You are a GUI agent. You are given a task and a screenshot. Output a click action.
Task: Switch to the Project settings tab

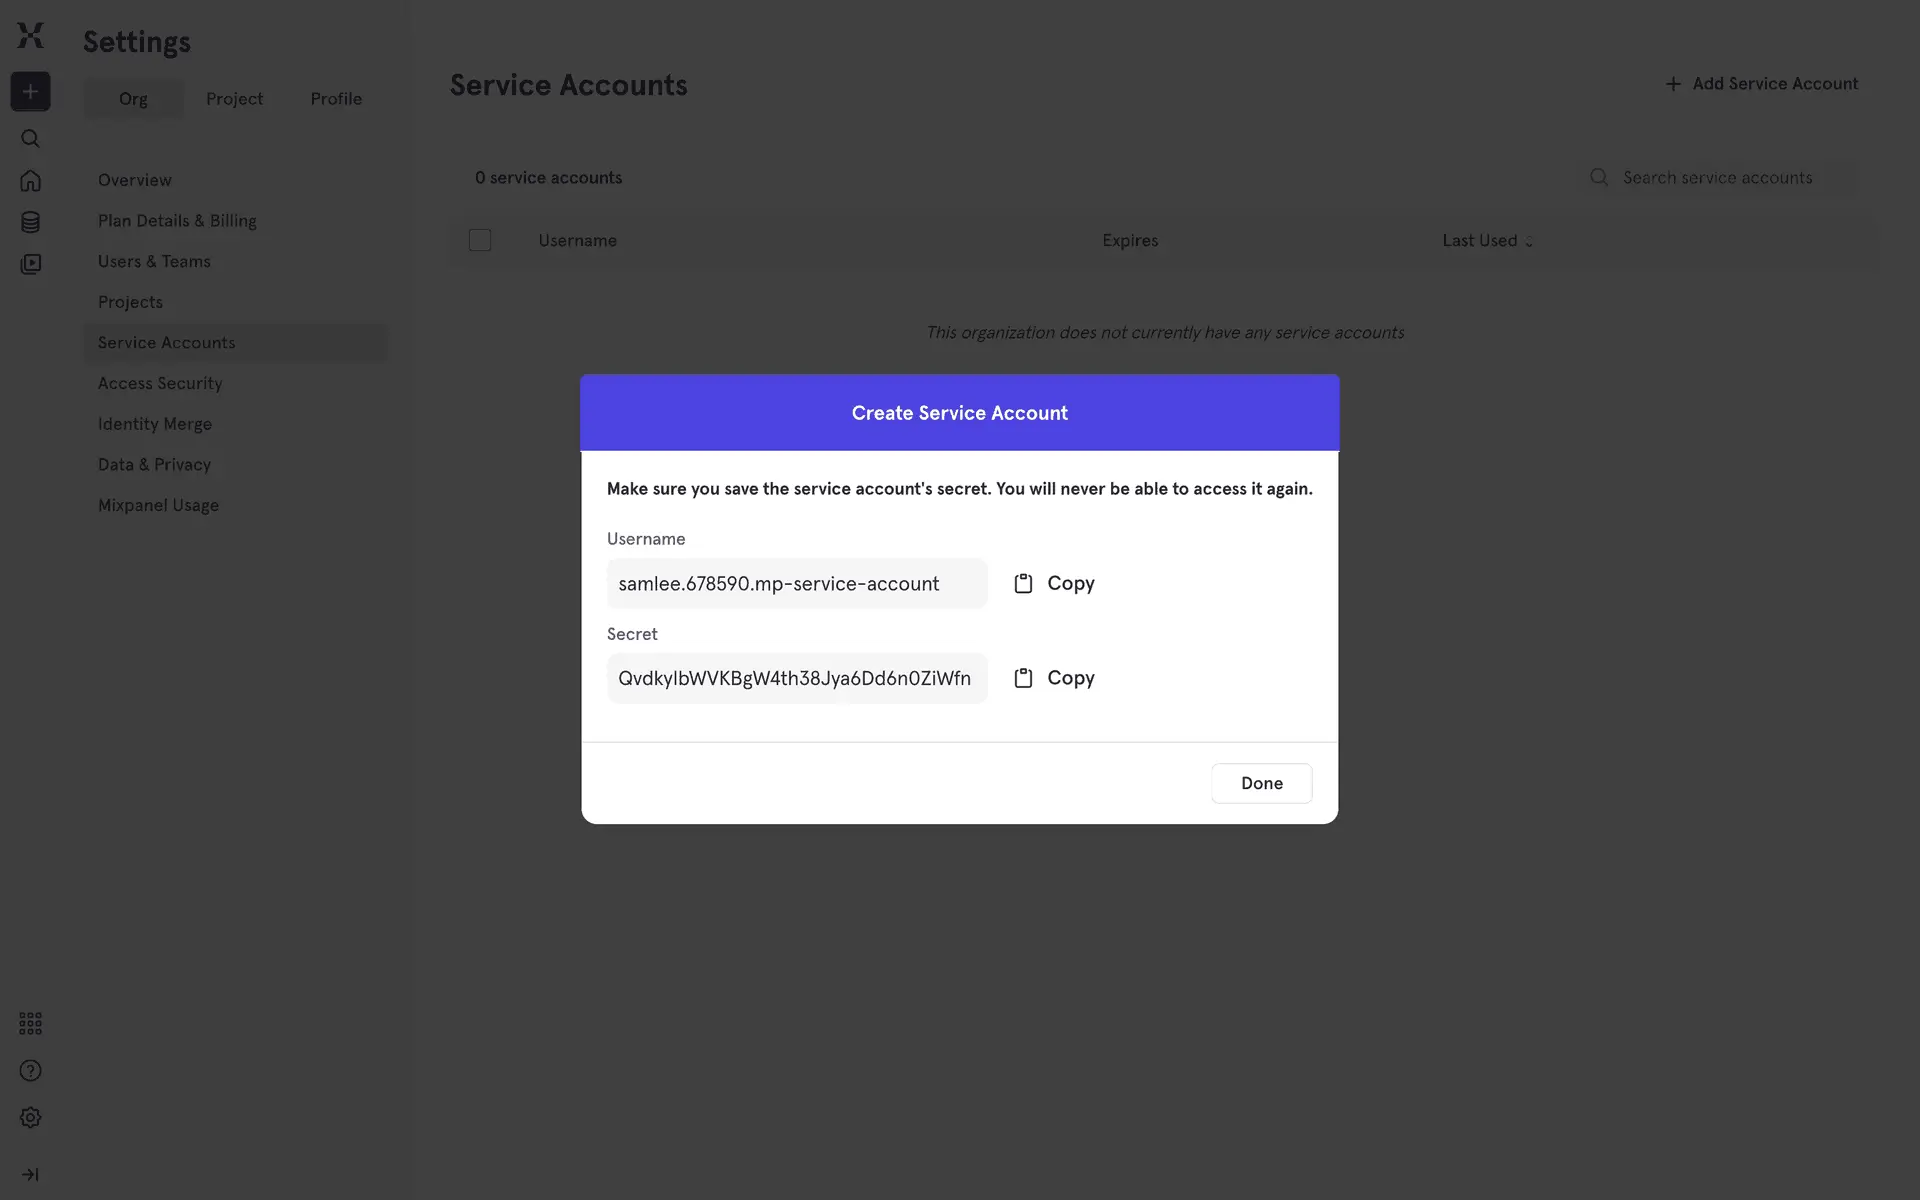pyautogui.click(x=234, y=99)
